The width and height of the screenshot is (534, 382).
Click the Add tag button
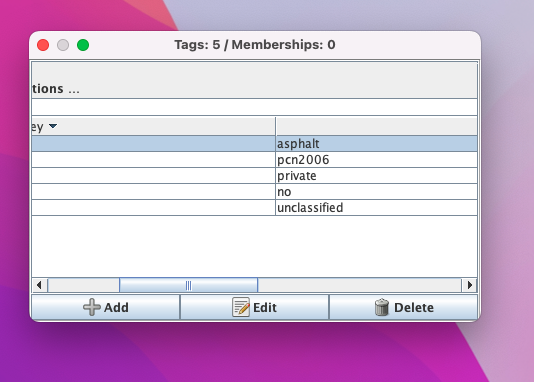click(106, 307)
